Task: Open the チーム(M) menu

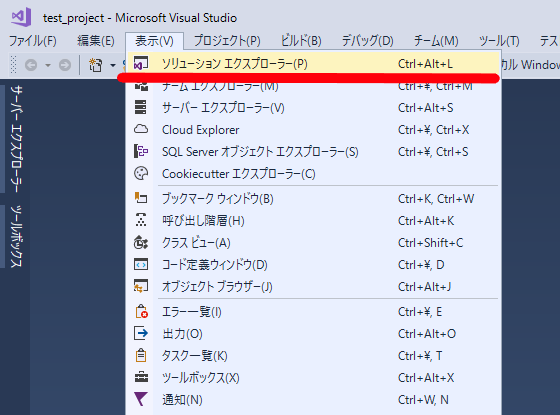Action: pyautogui.click(x=436, y=41)
